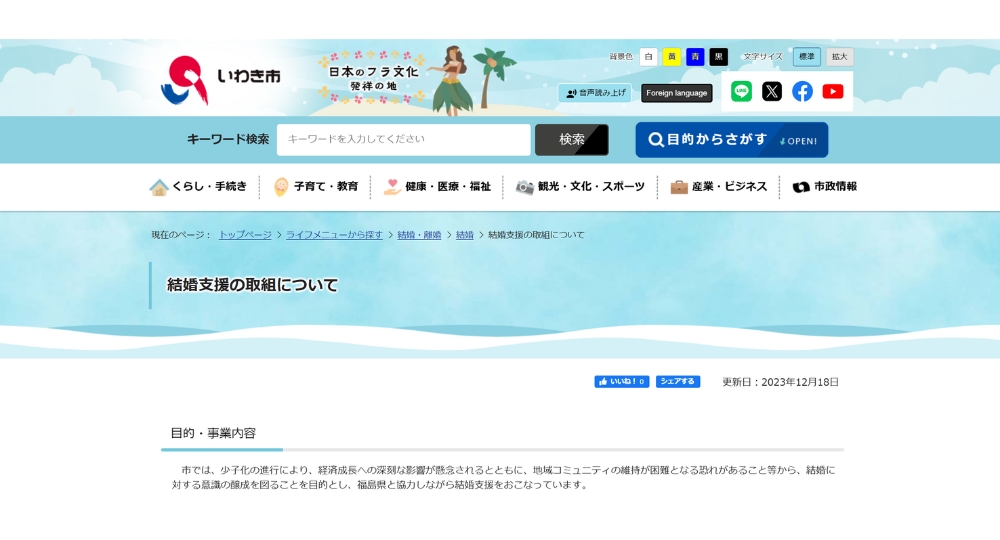Open the LINE social icon

(x=741, y=91)
